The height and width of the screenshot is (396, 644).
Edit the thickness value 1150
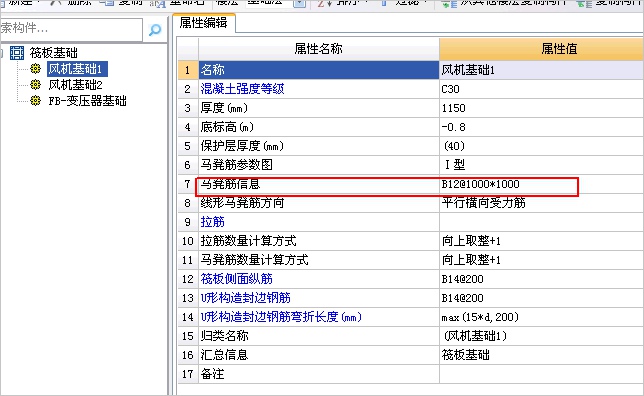point(542,108)
